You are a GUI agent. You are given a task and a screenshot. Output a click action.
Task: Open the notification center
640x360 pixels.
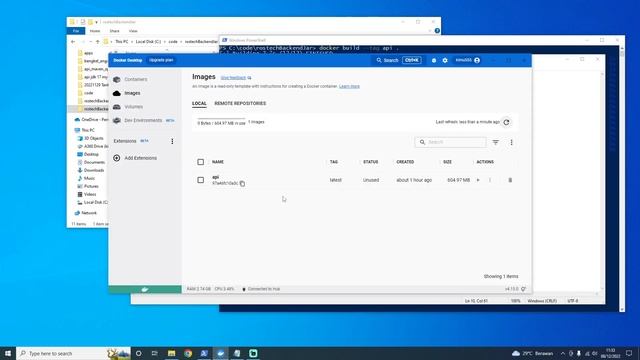tap(629, 353)
